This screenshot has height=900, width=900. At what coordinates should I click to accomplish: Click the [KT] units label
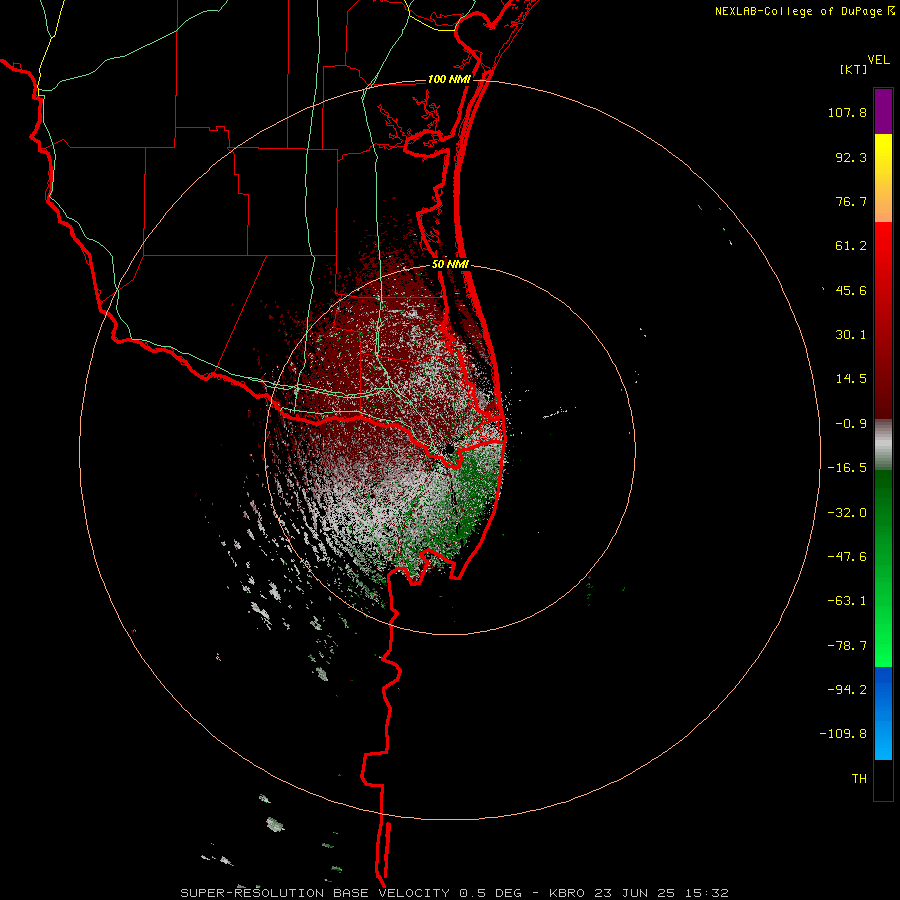(854, 69)
